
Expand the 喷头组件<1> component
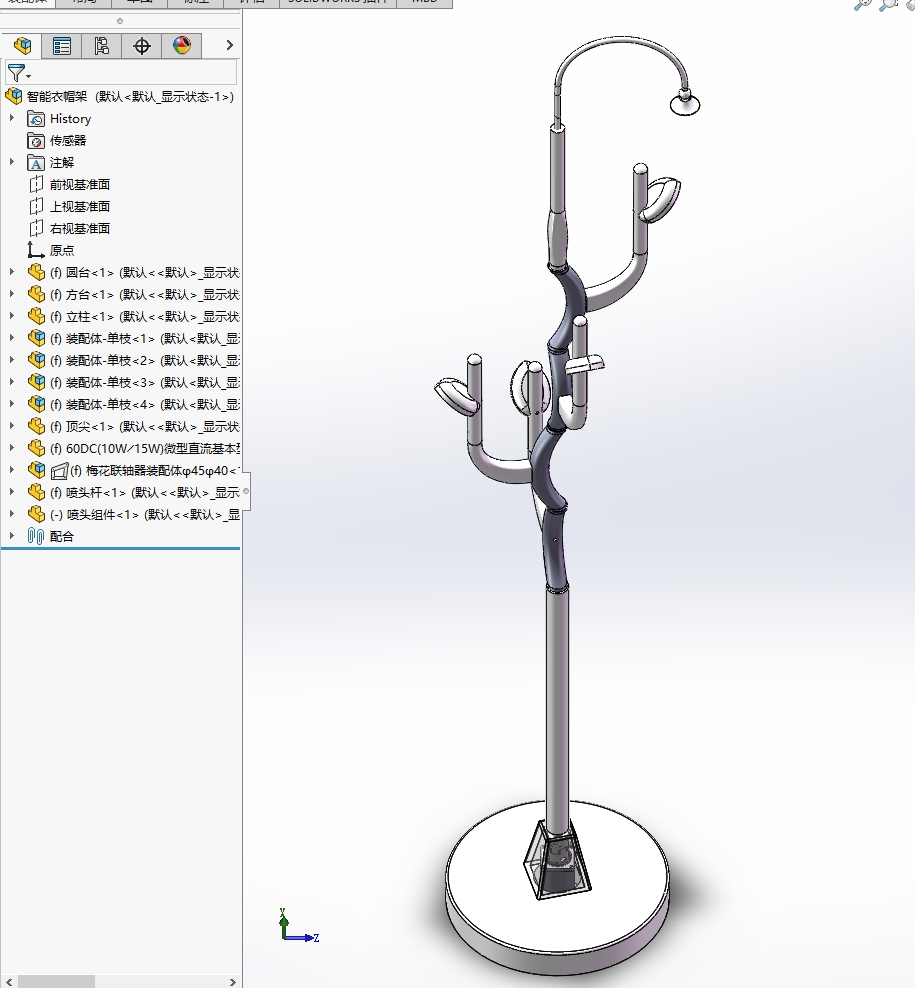pyautogui.click(x=11, y=515)
